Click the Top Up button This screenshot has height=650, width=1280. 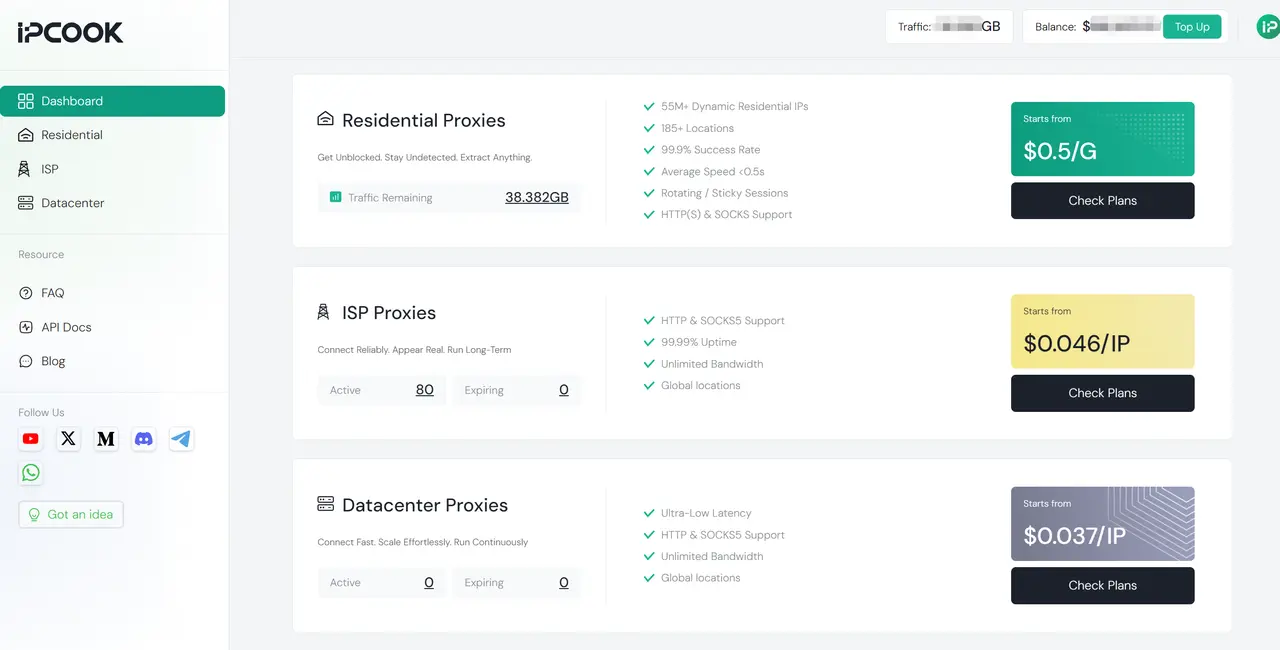(x=1192, y=27)
